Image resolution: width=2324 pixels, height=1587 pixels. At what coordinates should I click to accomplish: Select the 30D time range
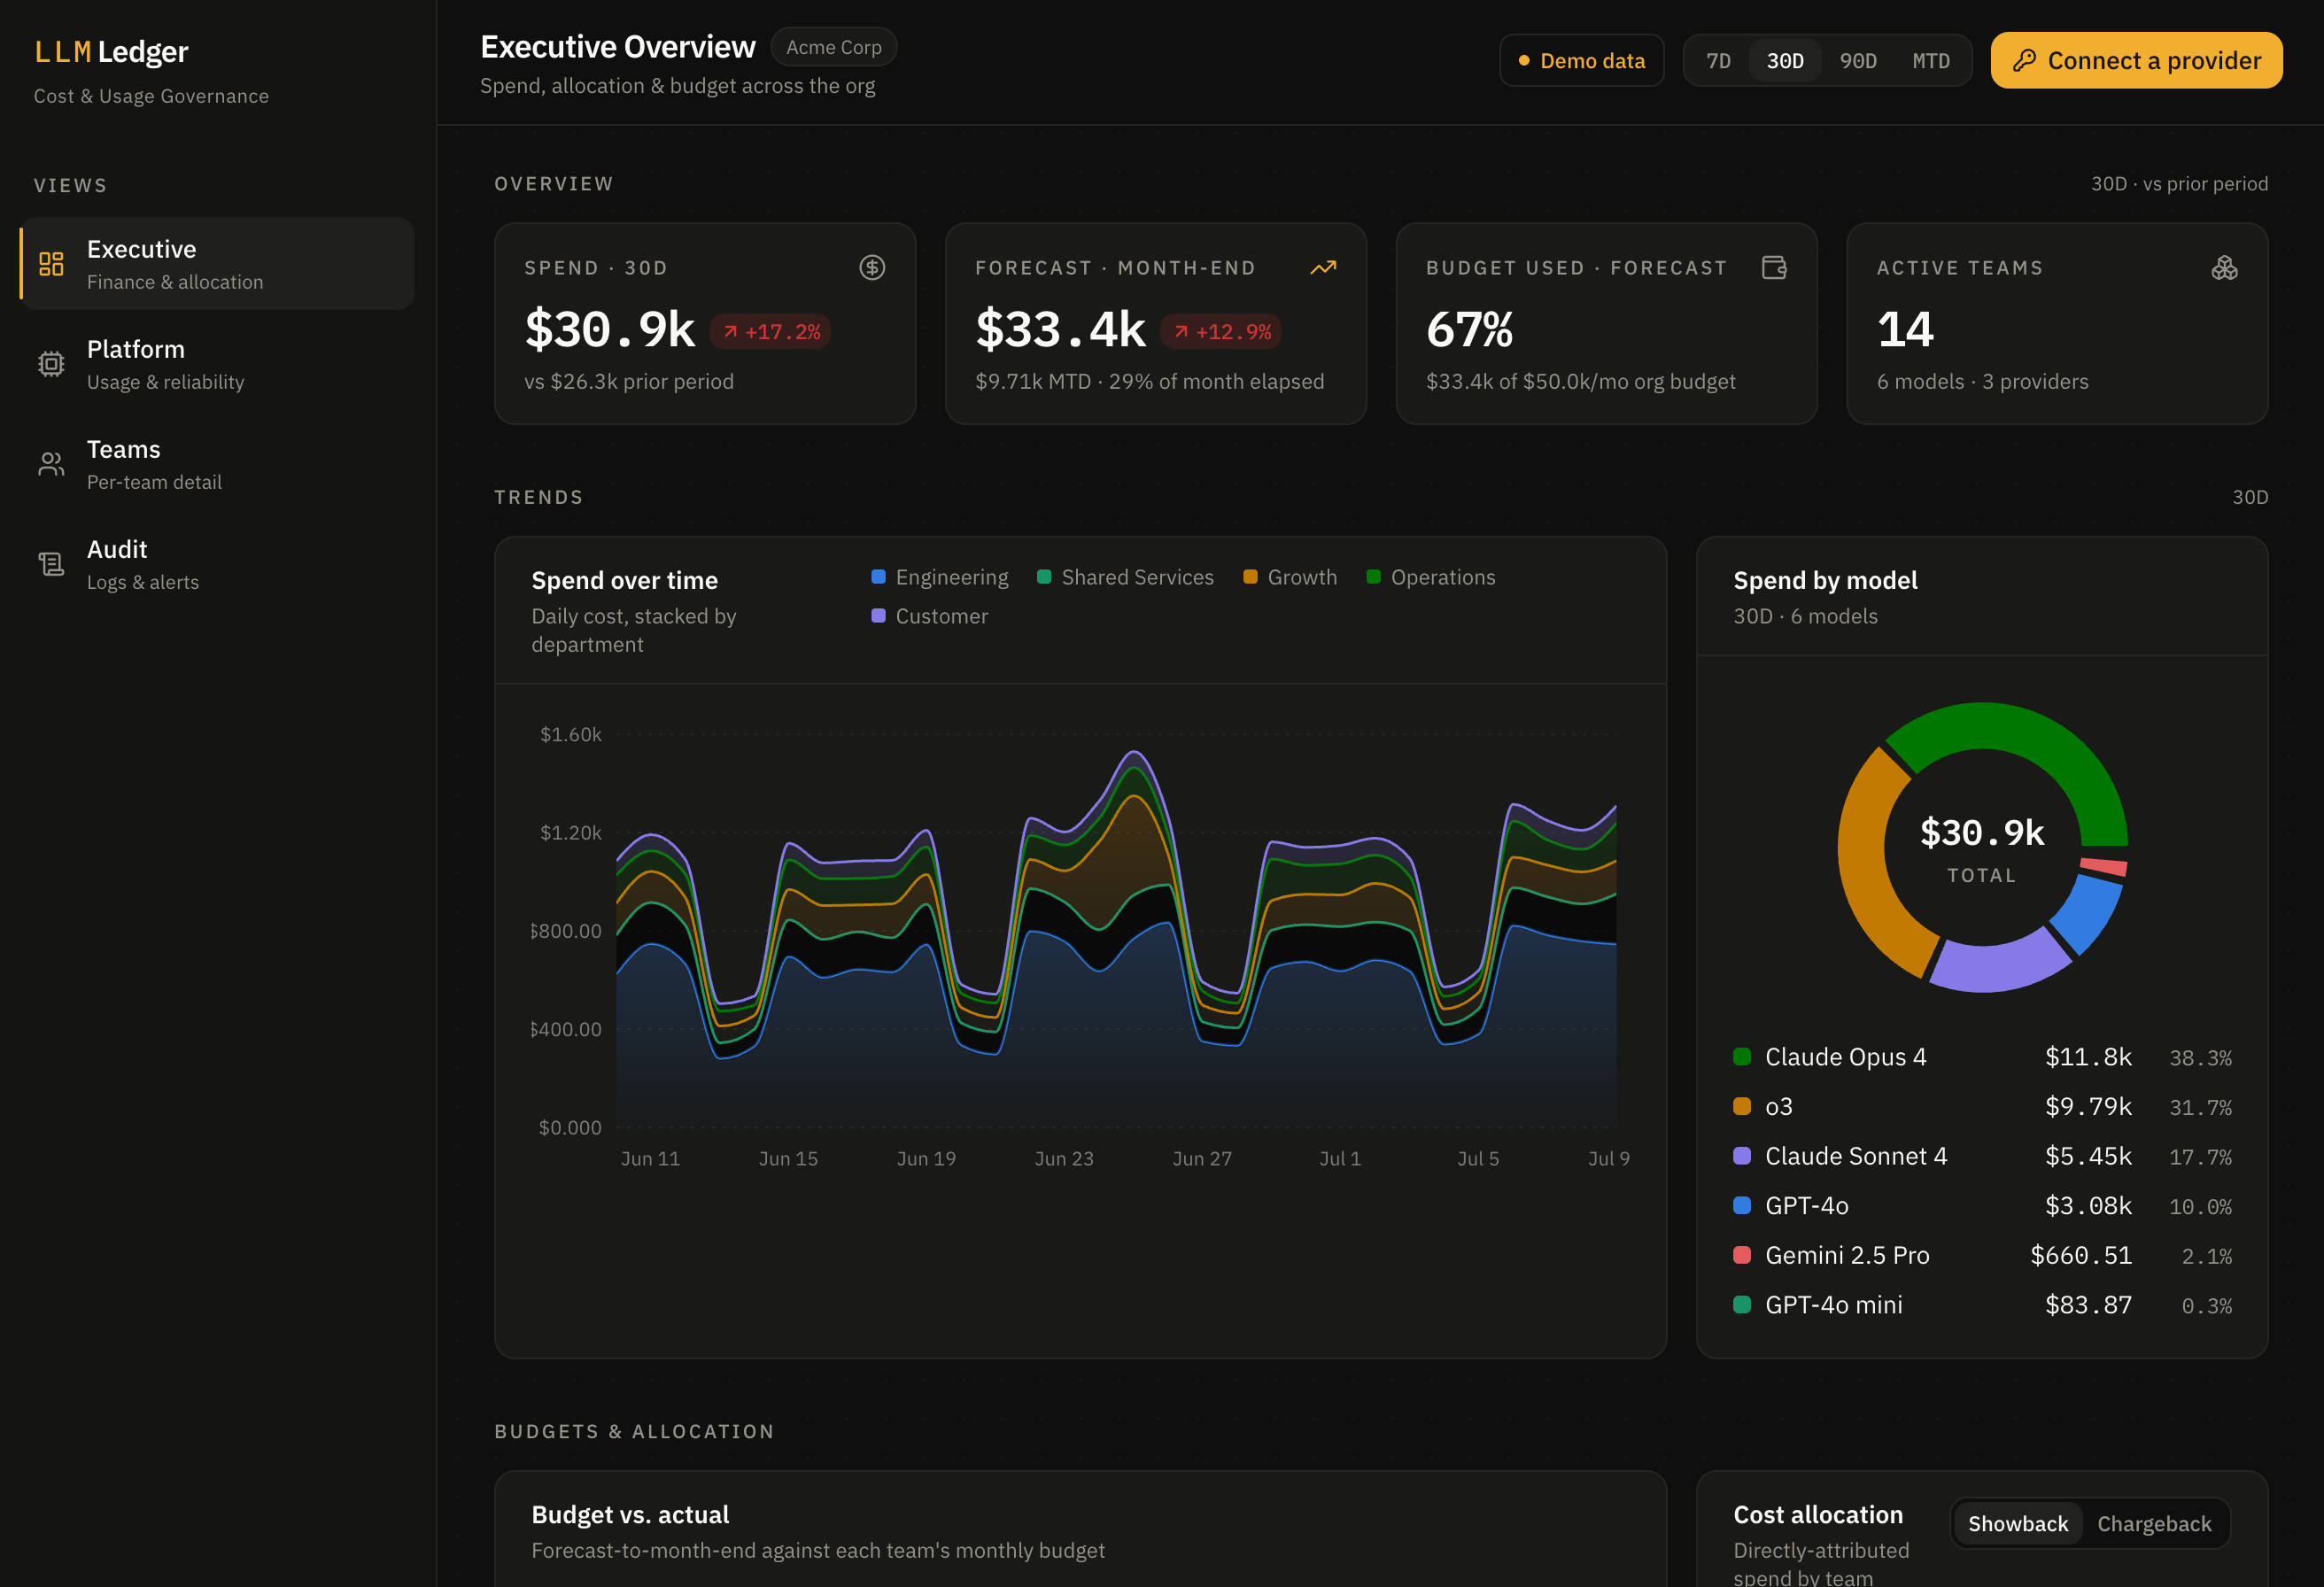point(1785,61)
